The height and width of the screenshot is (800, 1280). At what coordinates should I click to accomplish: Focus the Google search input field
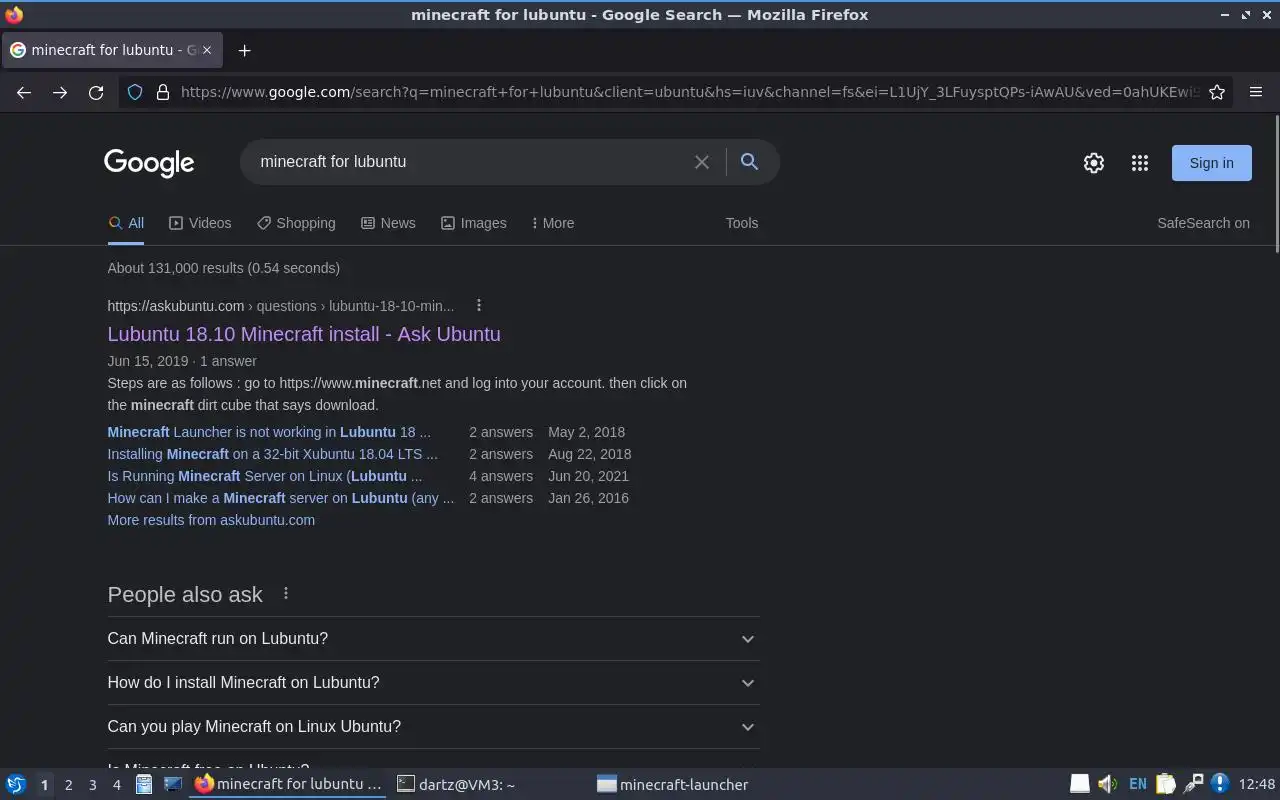click(x=470, y=162)
